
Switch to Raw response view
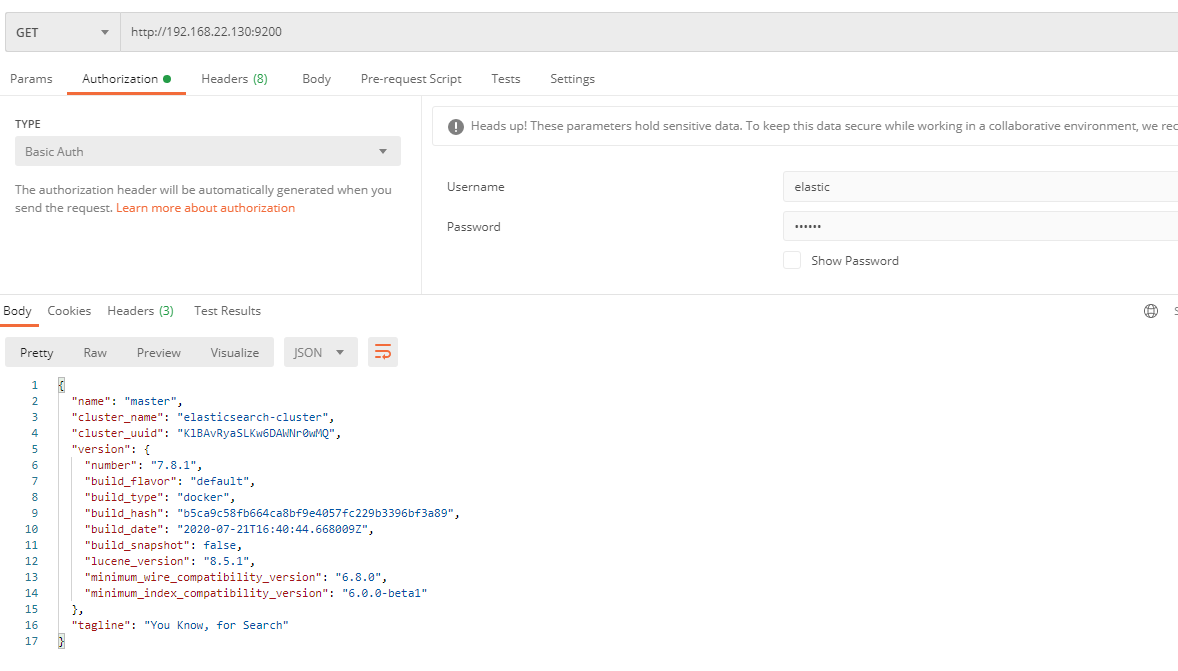point(95,352)
